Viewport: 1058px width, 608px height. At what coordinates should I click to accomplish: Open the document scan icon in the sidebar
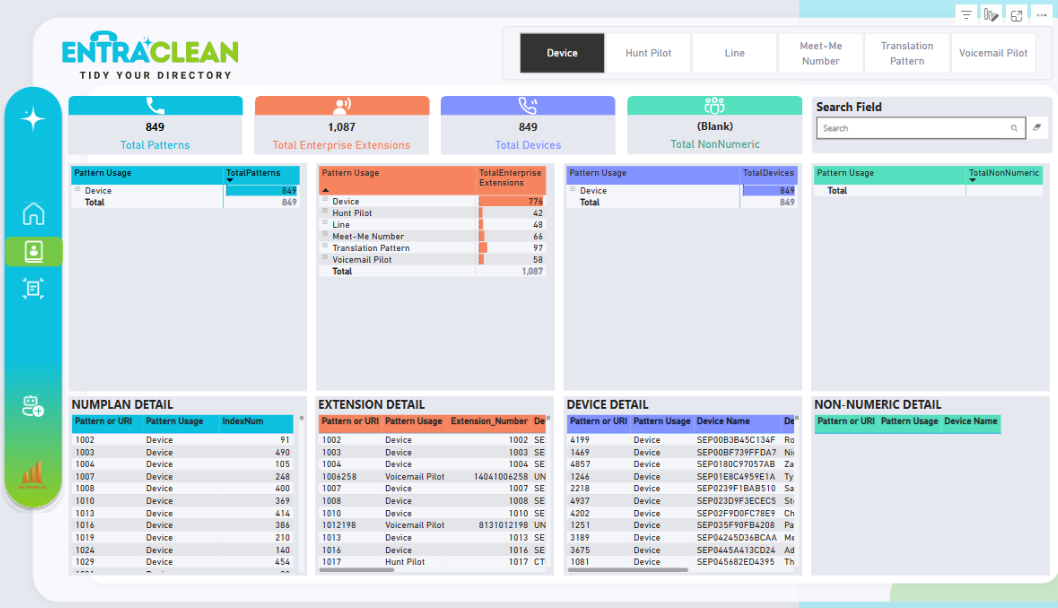(33, 289)
